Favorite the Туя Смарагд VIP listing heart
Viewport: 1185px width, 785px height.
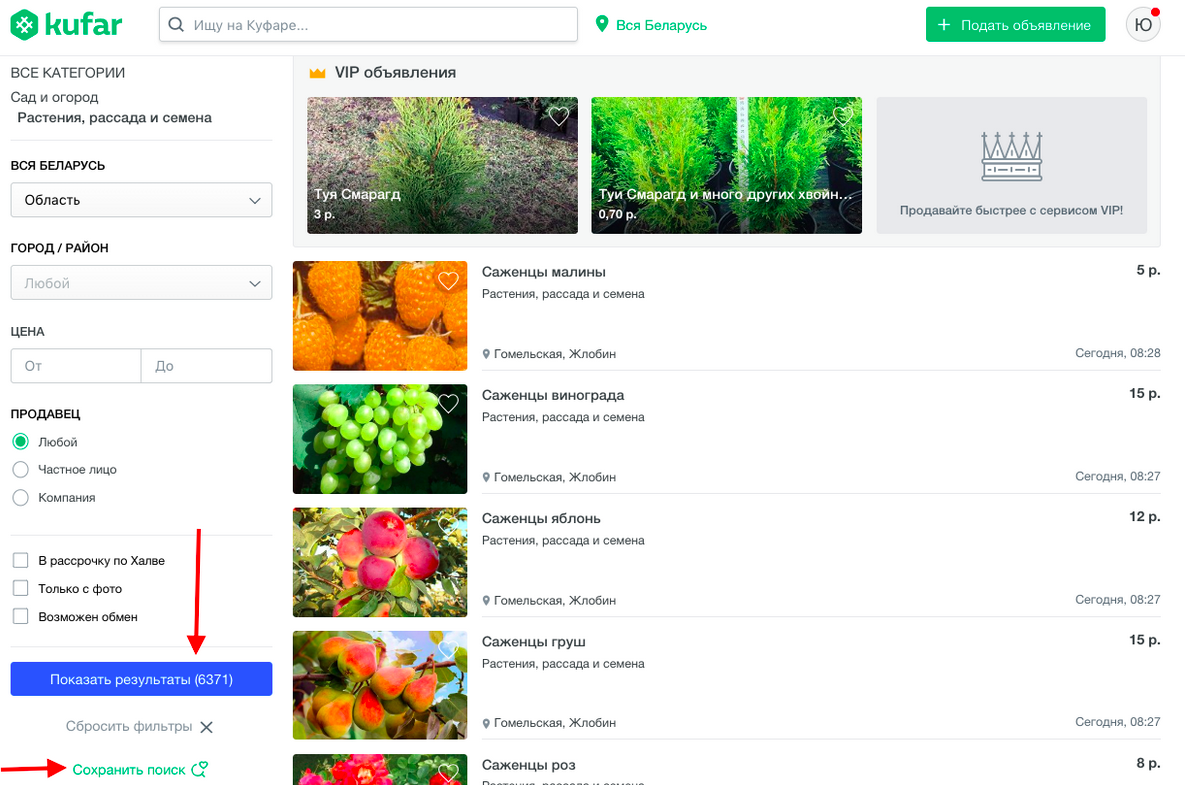(558, 116)
